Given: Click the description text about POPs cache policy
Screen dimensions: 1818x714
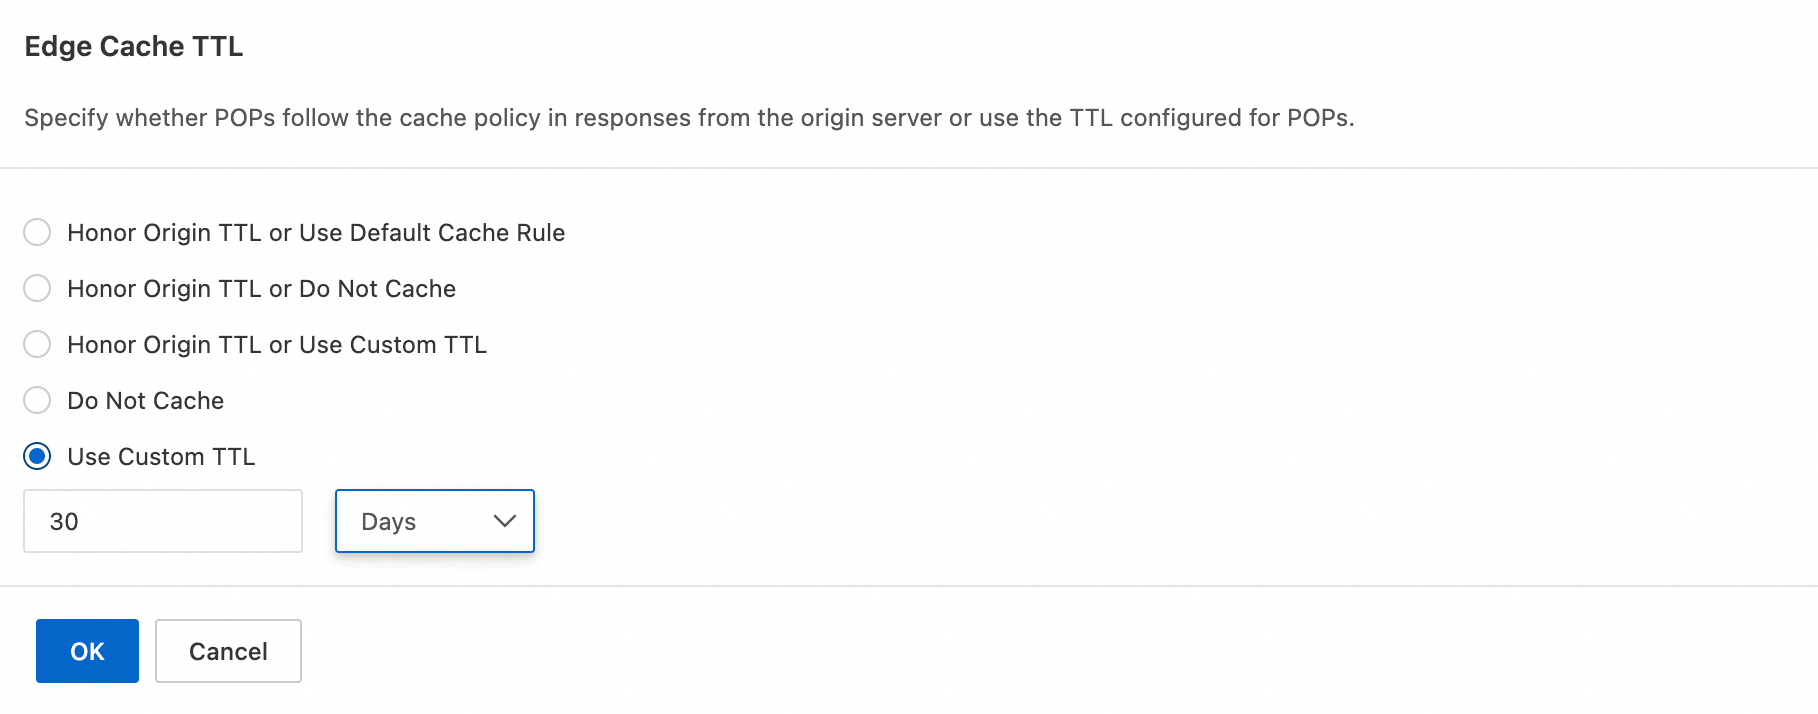Looking at the screenshot, I should [x=689, y=118].
